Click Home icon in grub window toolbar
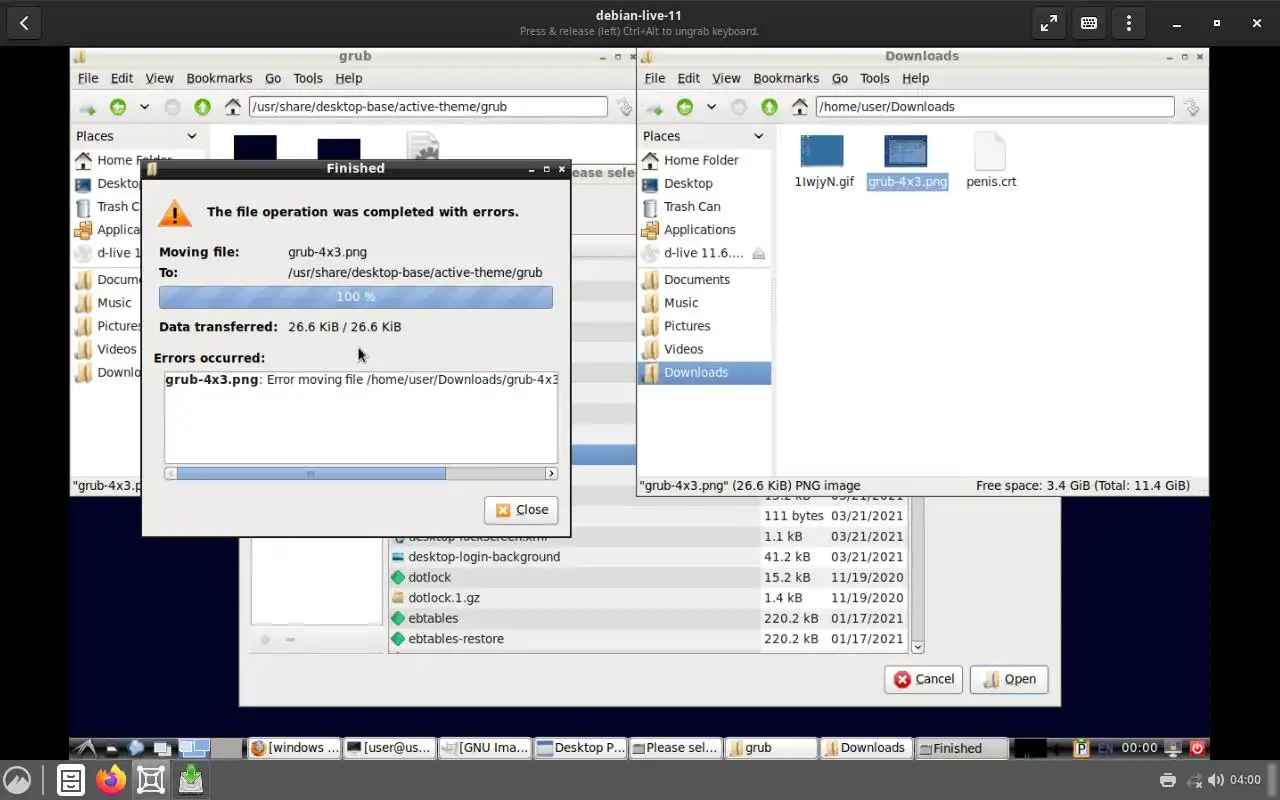Viewport: 1280px width, 800px height. [x=233, y=107]
